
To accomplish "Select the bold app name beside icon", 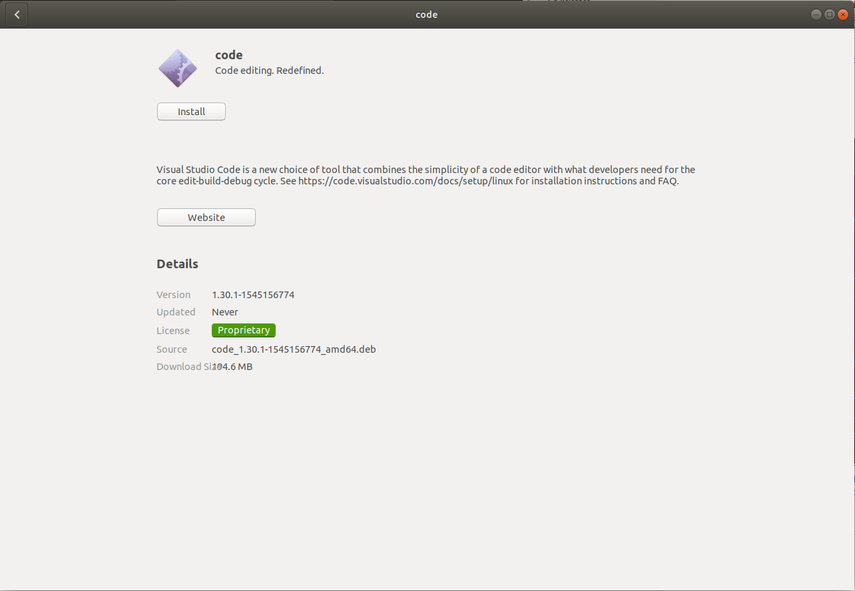I will [x=229, y=55].
